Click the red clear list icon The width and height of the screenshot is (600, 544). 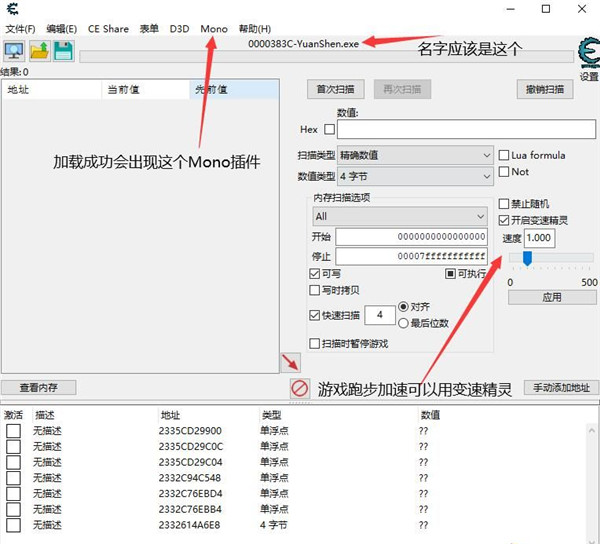coord(300,389)
